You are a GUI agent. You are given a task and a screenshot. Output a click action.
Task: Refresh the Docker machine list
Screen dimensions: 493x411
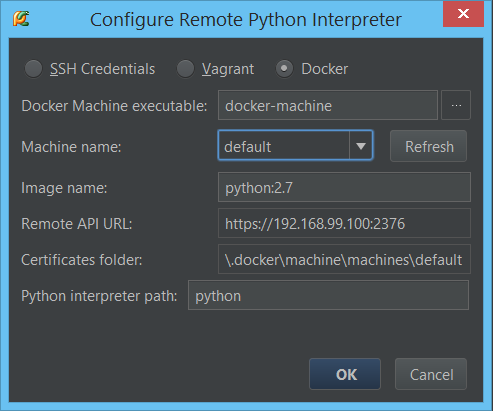click(428, 146)
